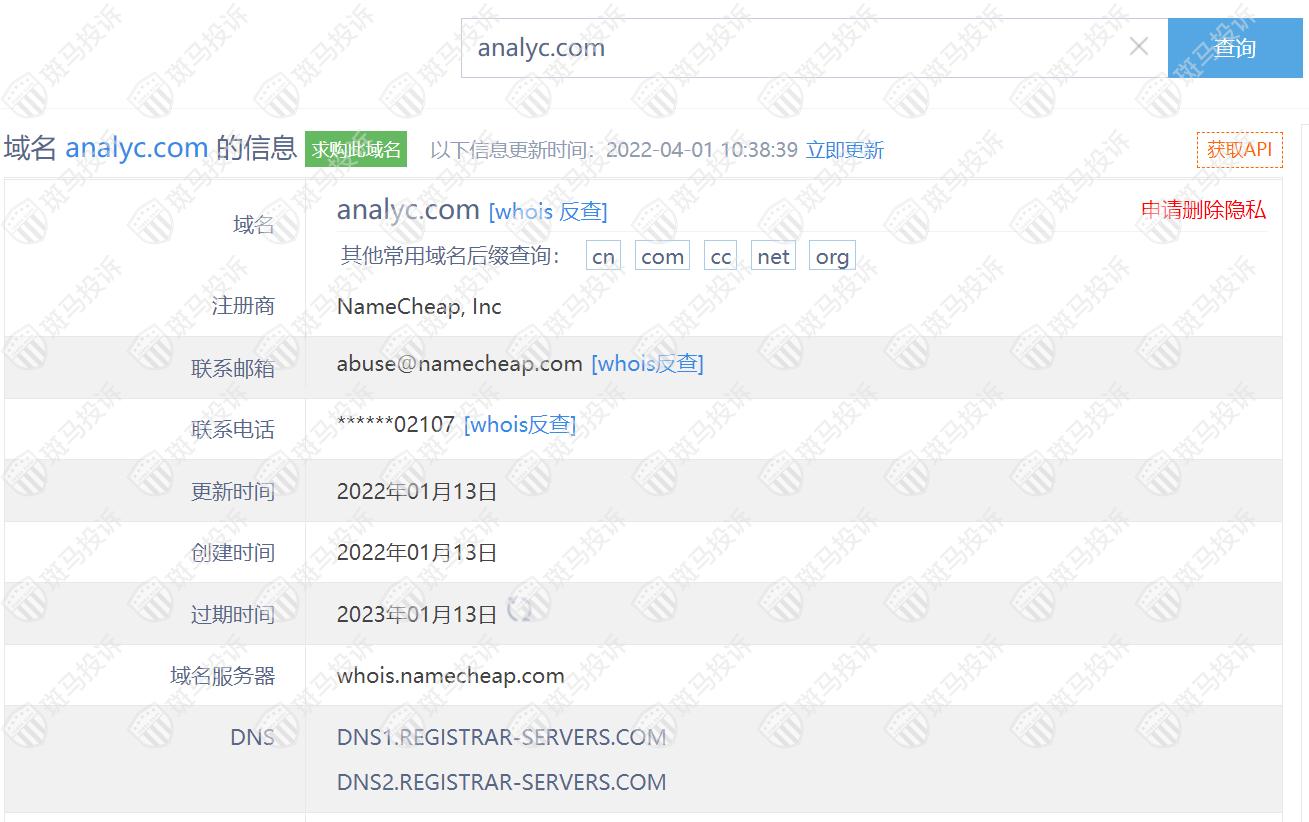Viewport: 1309px width, 822px height.
Task: Open whois反查 link beside phone number
Action: point(520,424)
